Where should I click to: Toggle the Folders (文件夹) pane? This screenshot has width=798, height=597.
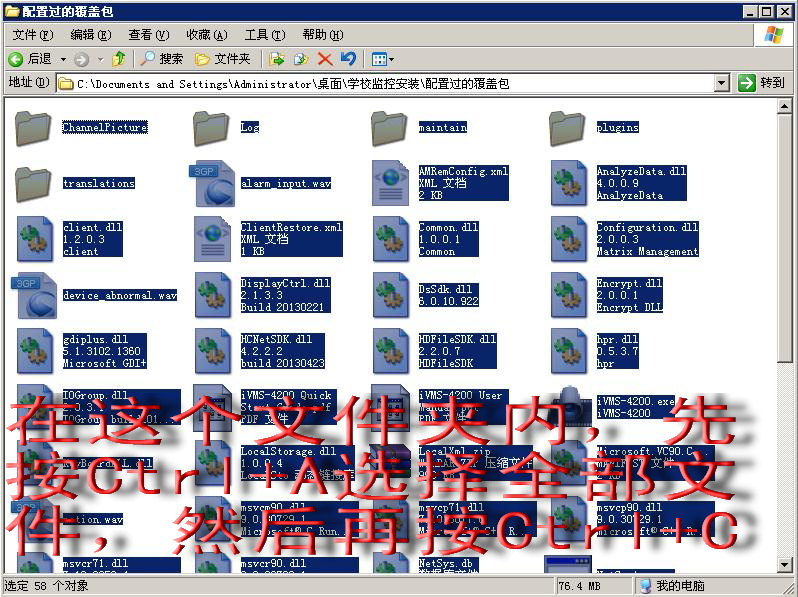222,59
